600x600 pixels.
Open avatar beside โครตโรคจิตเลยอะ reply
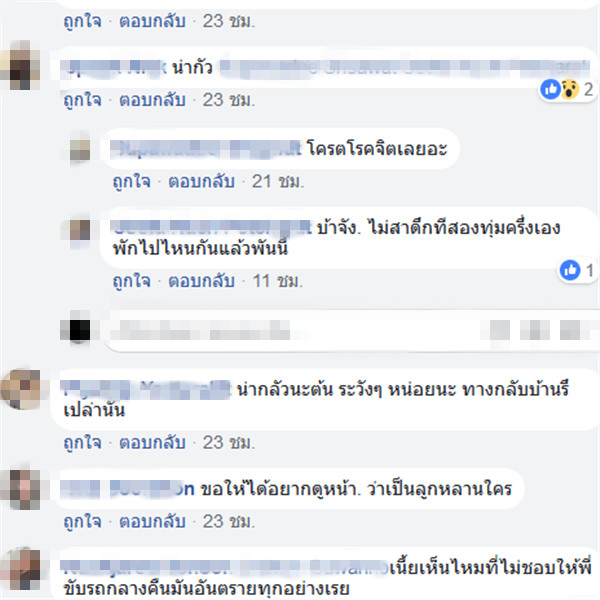[x=80, y=149]
